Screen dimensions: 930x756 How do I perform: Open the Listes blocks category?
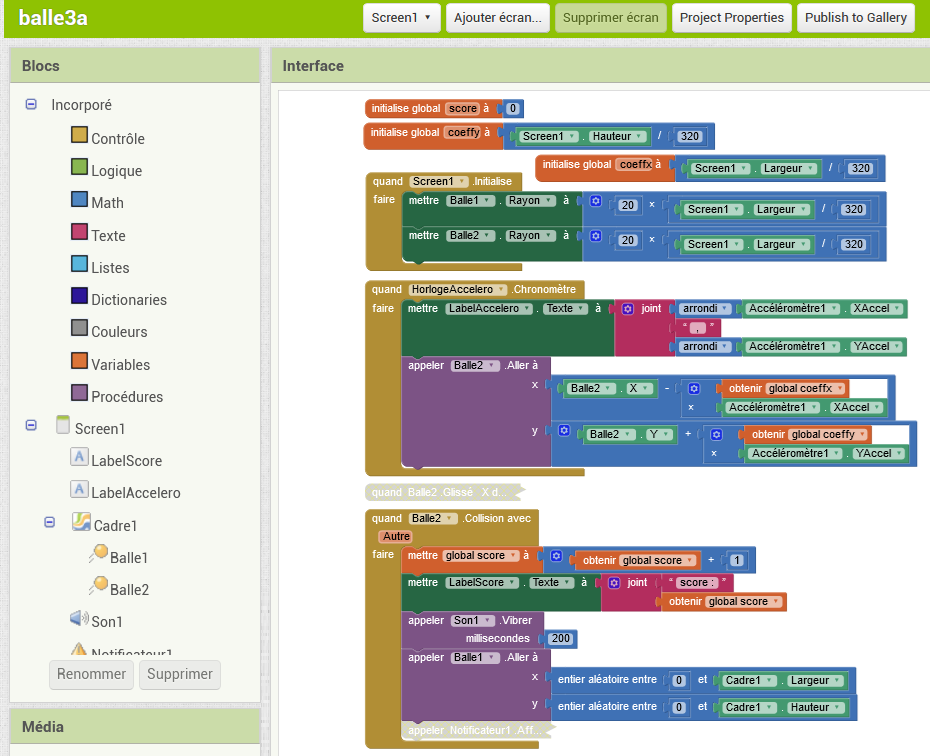coord(110,268)
